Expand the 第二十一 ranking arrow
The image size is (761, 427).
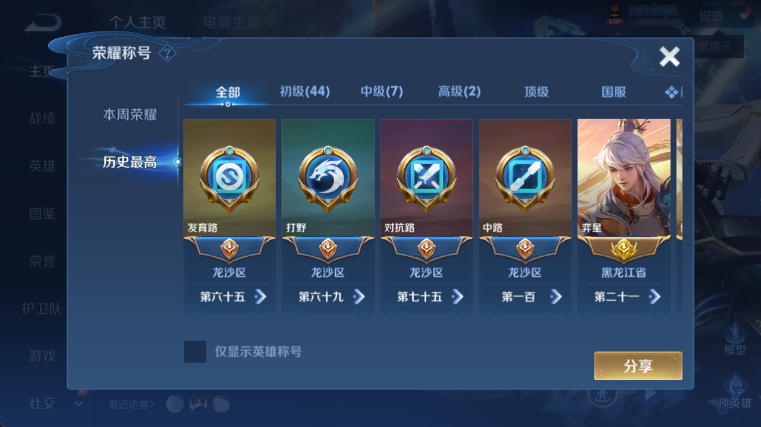(x=654, y=296)
